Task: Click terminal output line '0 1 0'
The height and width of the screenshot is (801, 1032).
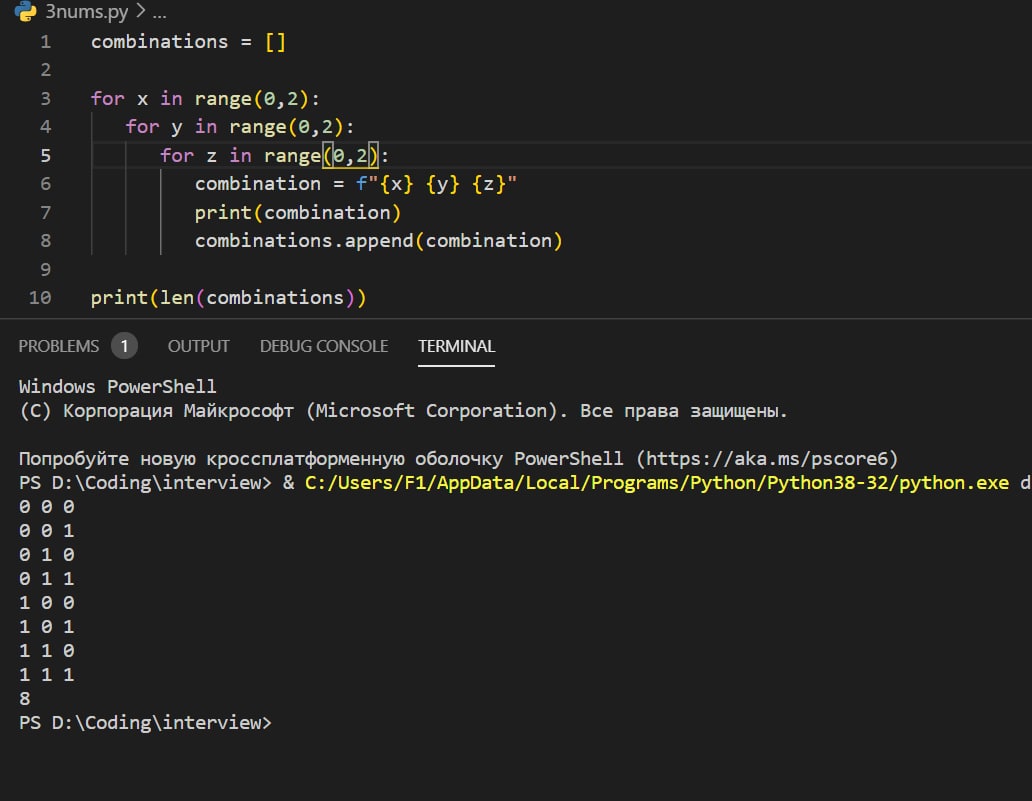Action: click(x=47, y=556)
